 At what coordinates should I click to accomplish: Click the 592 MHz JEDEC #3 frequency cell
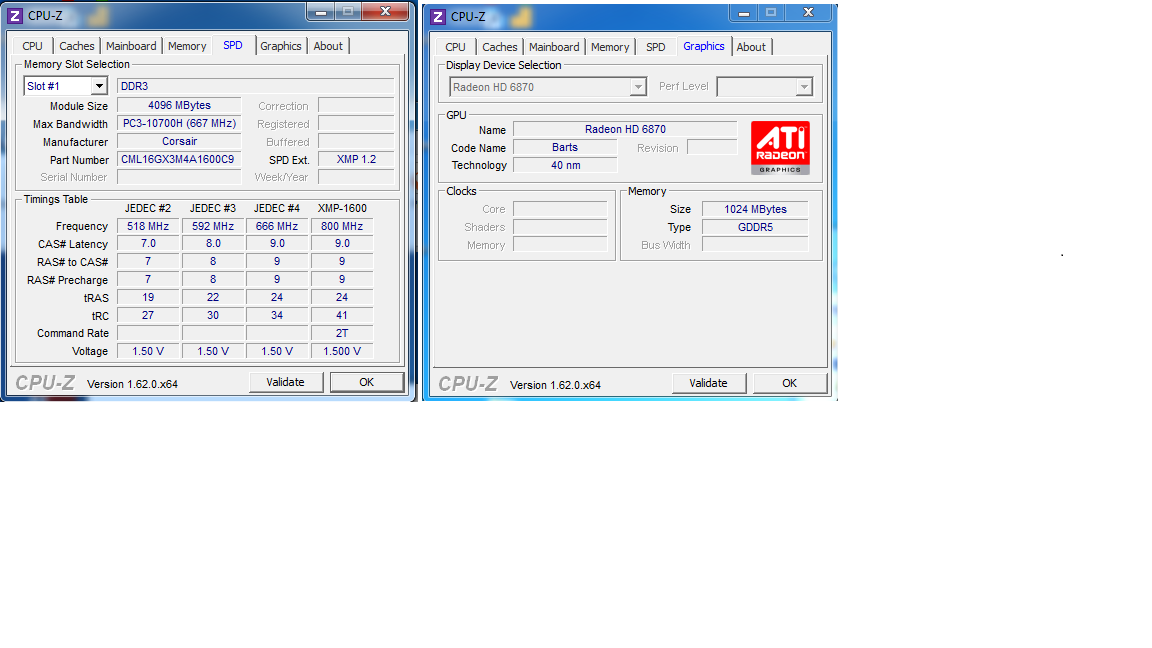(x=213, y=226)
